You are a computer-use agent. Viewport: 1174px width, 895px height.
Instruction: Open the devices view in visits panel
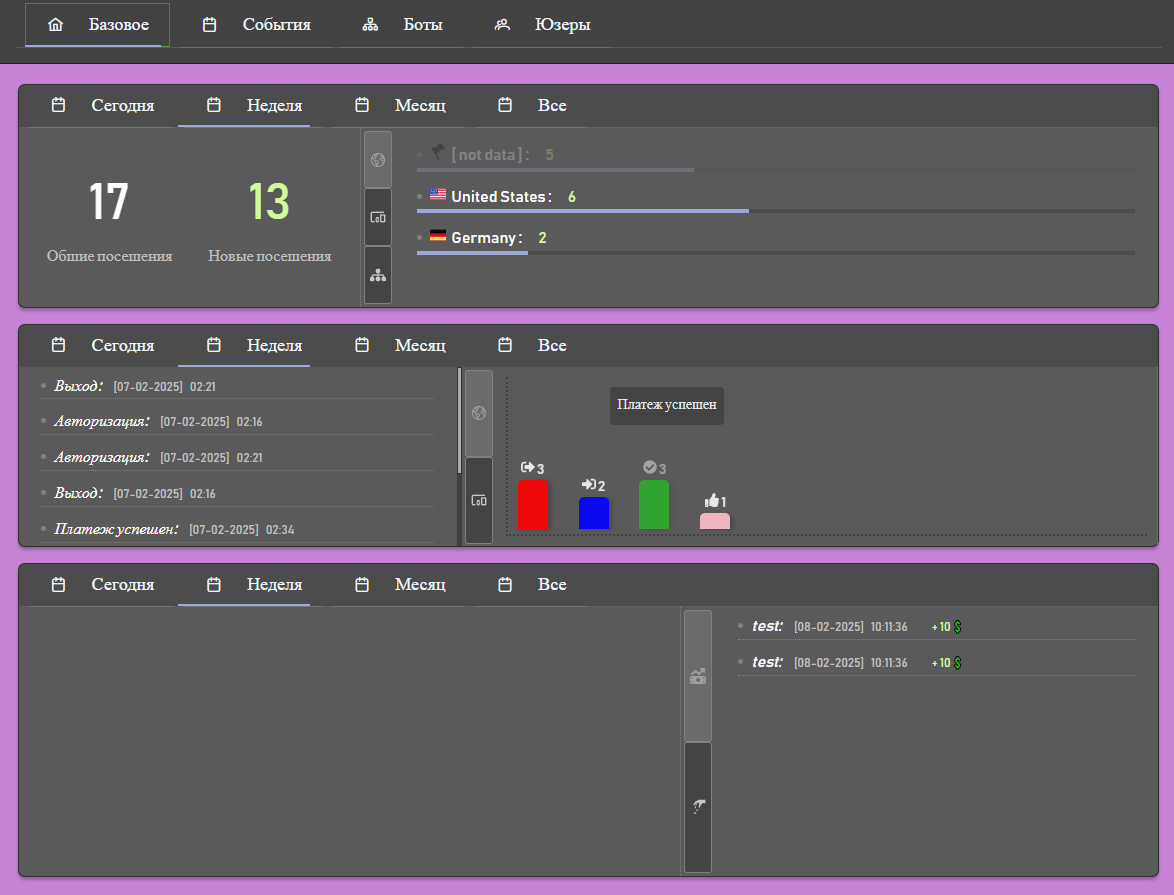pos(378,217)
